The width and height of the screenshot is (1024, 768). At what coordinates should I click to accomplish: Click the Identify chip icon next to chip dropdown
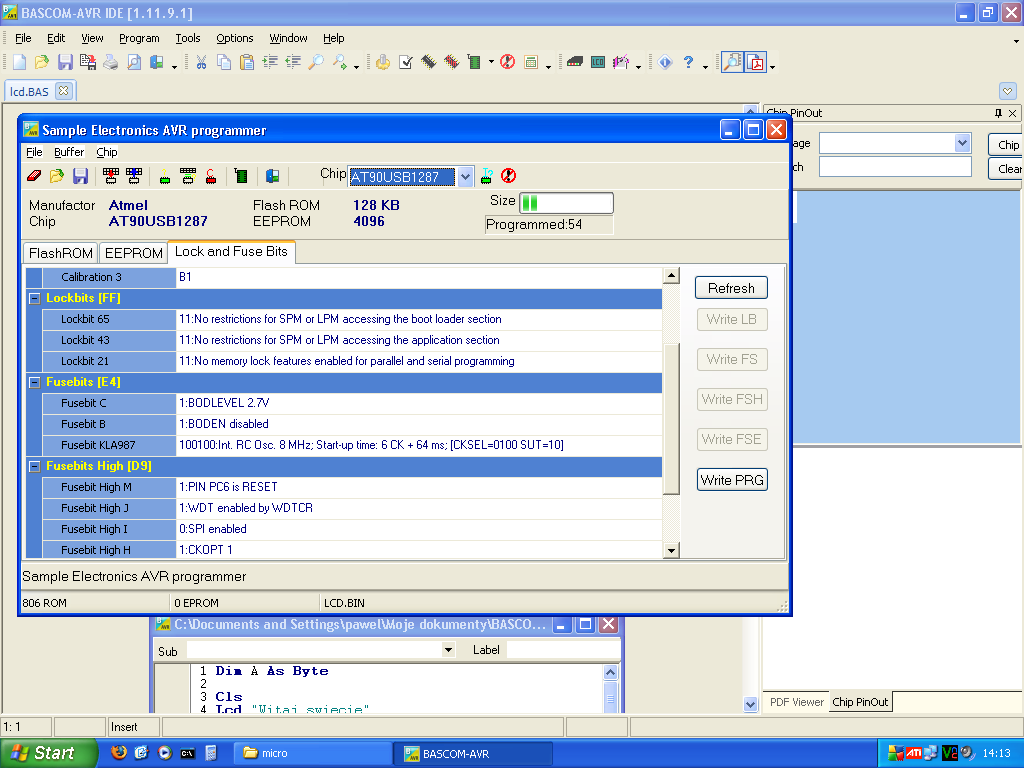pos(487,176)
